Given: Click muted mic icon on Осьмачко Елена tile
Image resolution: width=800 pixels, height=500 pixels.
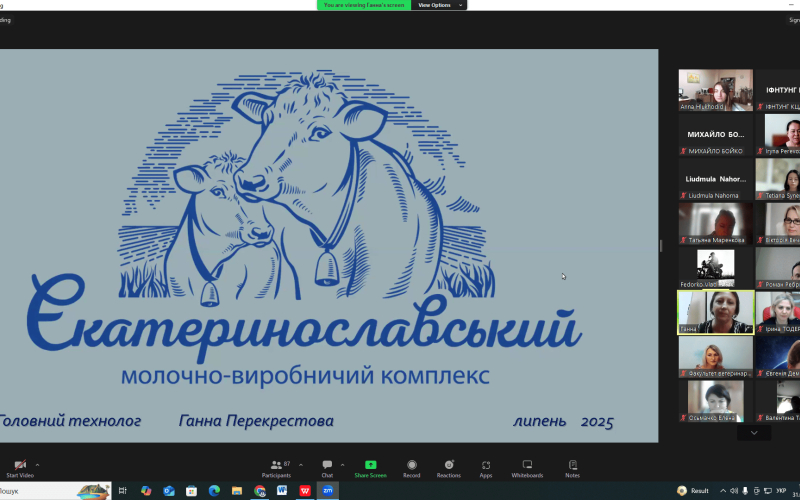Looking at the screenshot, I should click(x=684, y=418).
